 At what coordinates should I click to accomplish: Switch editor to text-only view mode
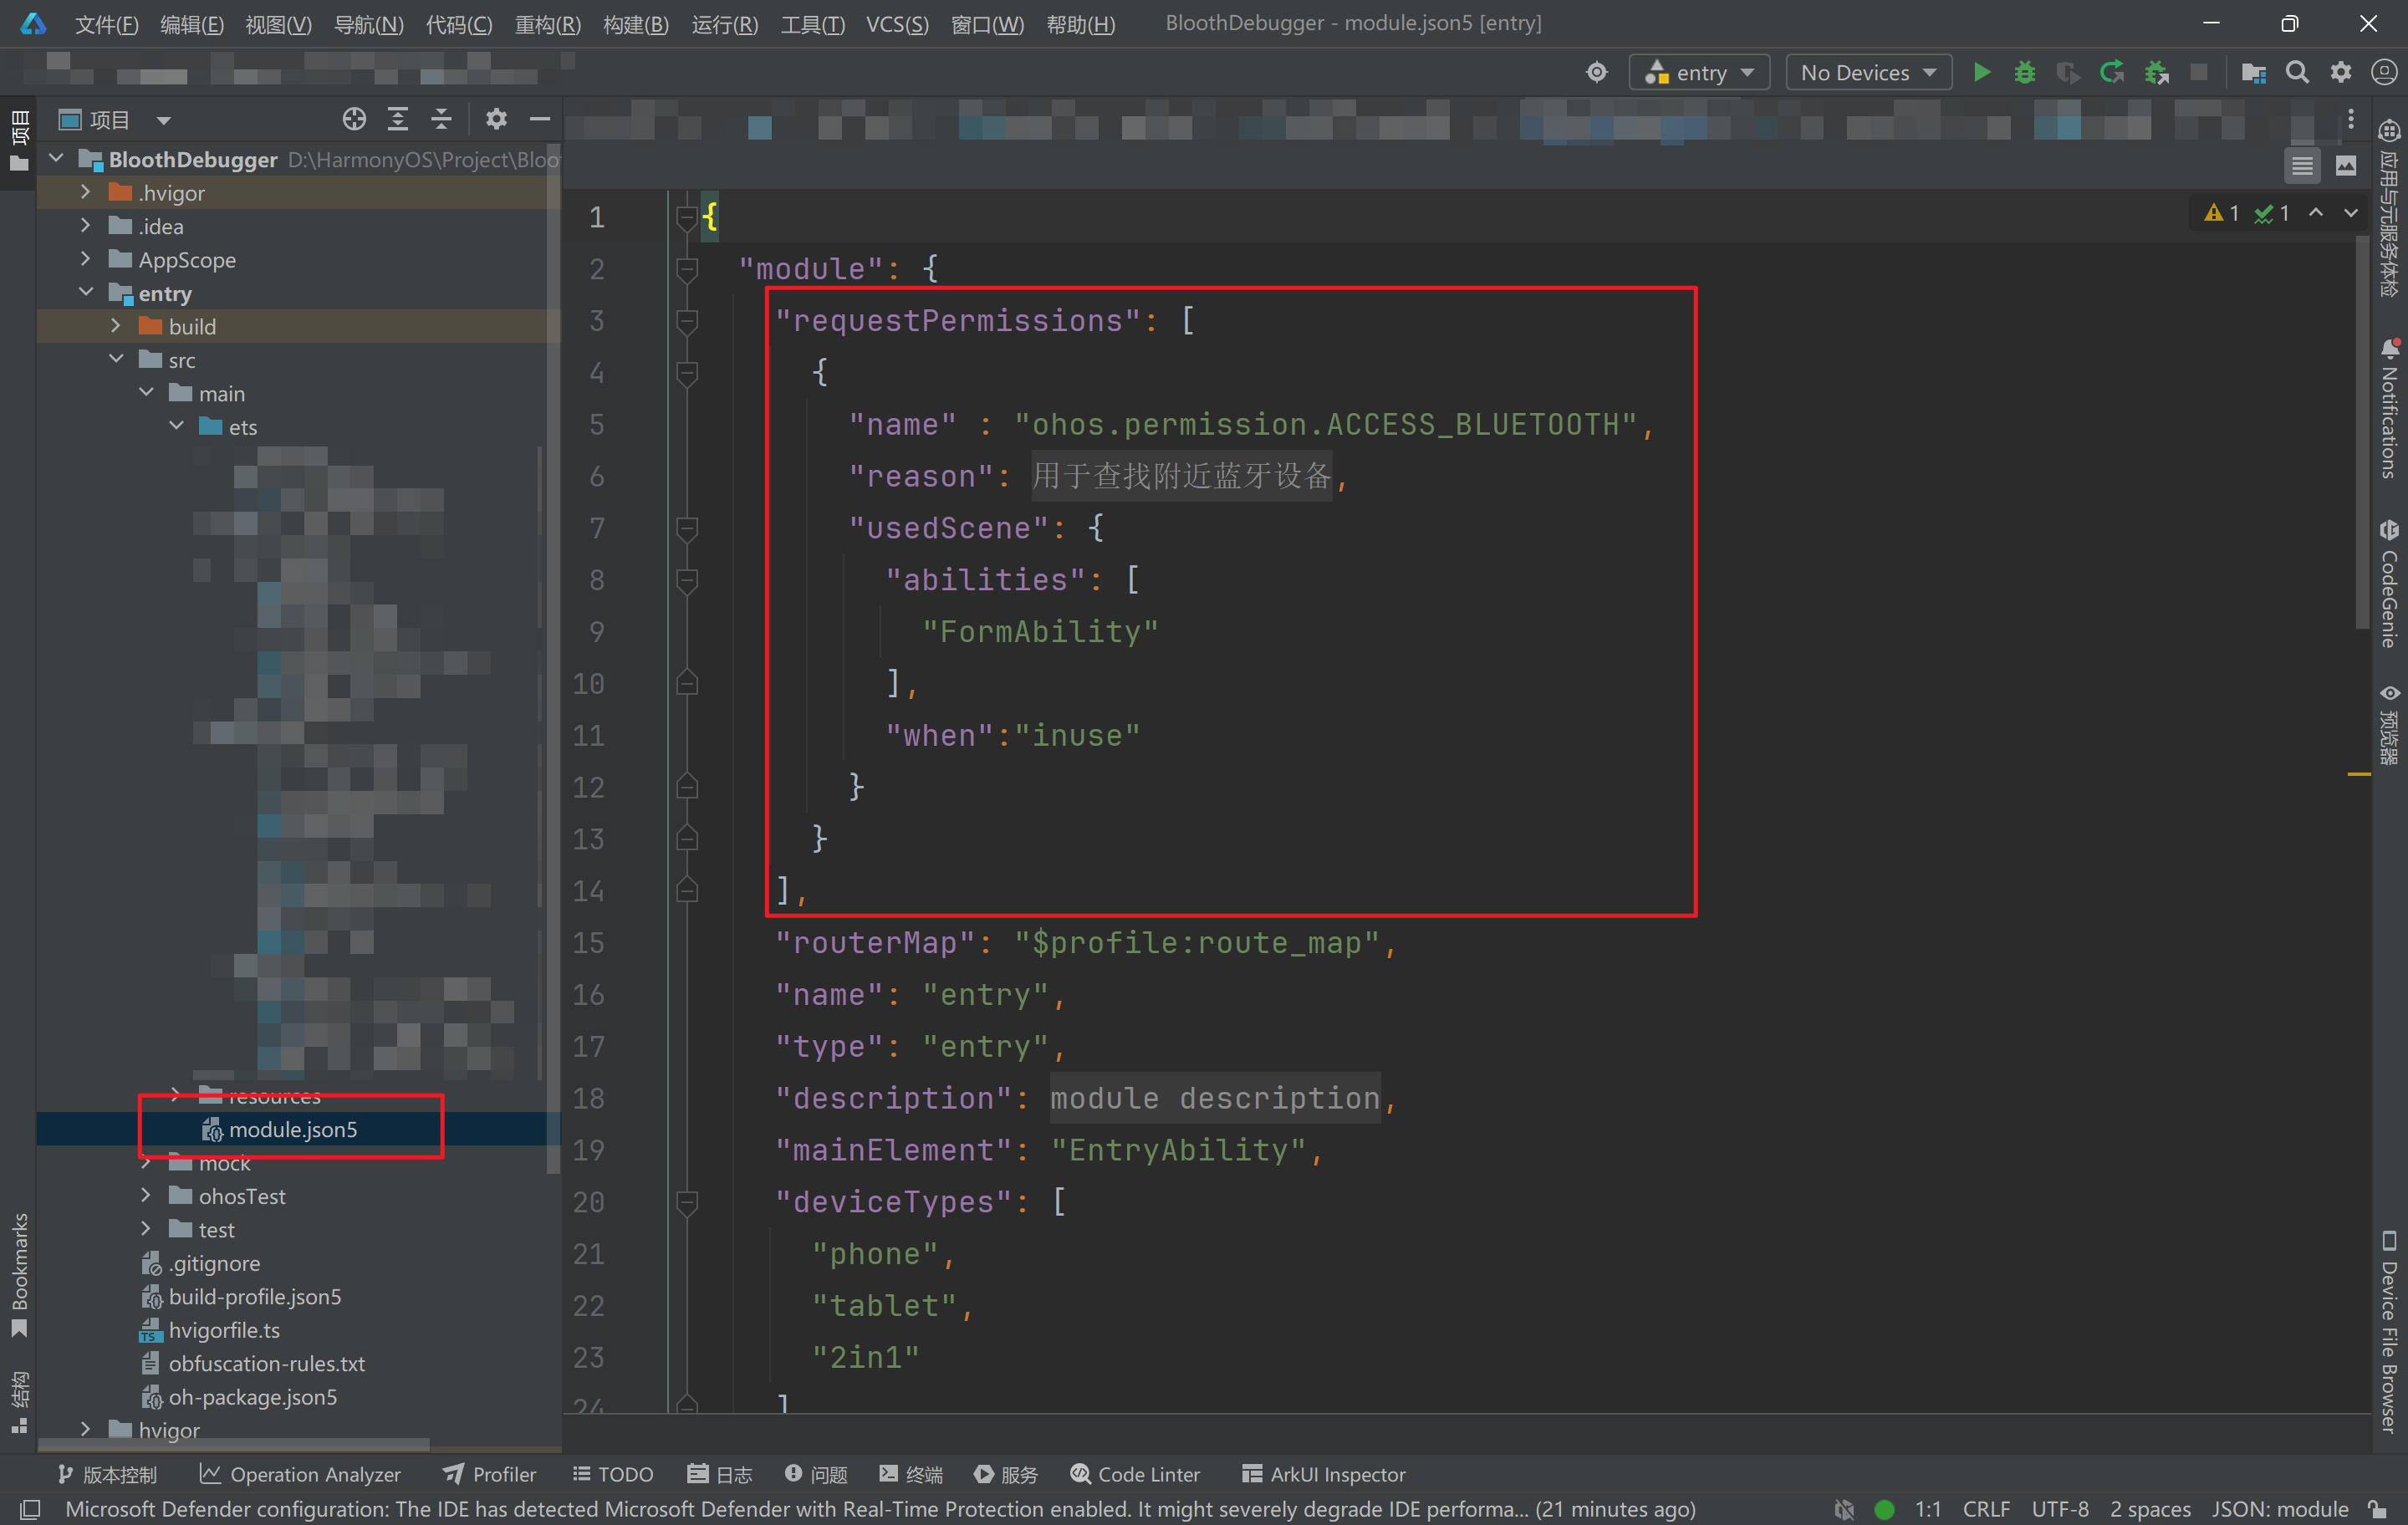pos(2302,166)
